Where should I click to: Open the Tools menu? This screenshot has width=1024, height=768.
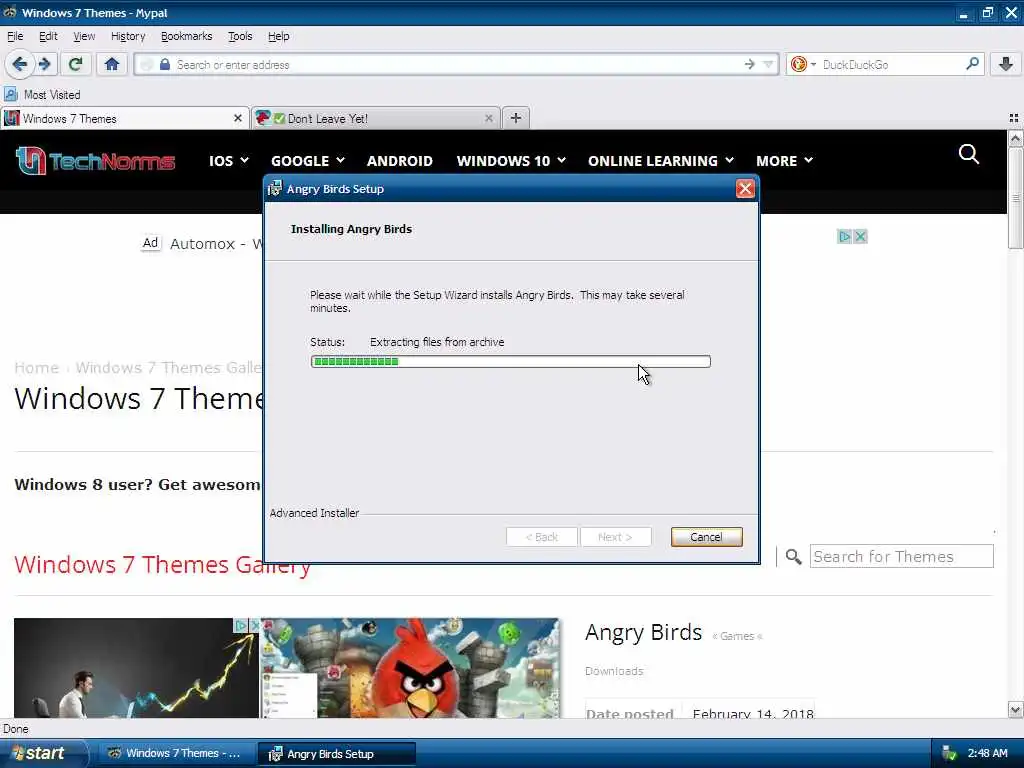point(240,36)
